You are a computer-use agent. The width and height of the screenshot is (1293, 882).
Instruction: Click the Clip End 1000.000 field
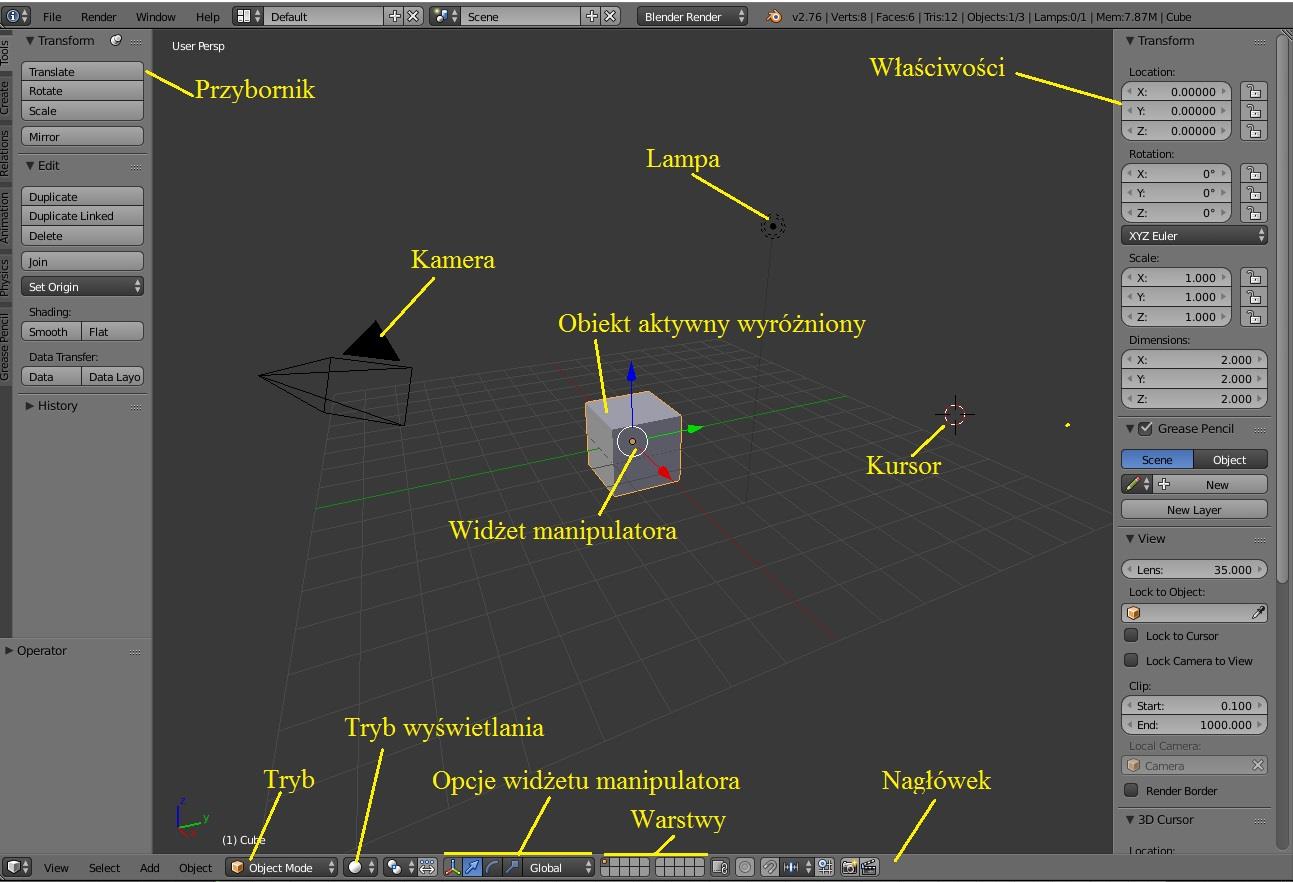1194,725
